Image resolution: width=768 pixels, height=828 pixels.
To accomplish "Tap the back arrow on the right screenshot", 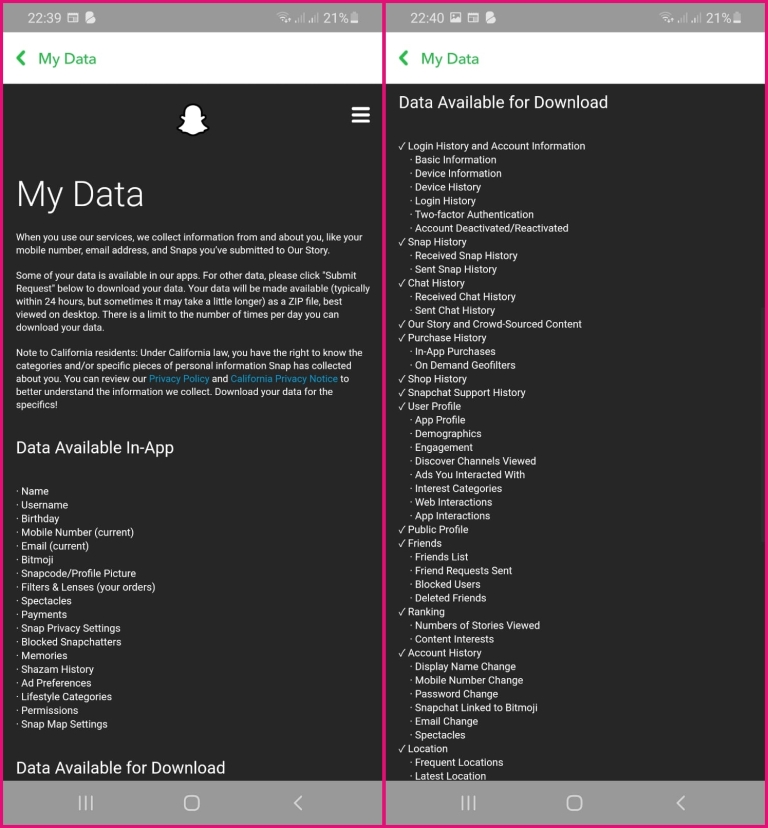I will 404,59.
